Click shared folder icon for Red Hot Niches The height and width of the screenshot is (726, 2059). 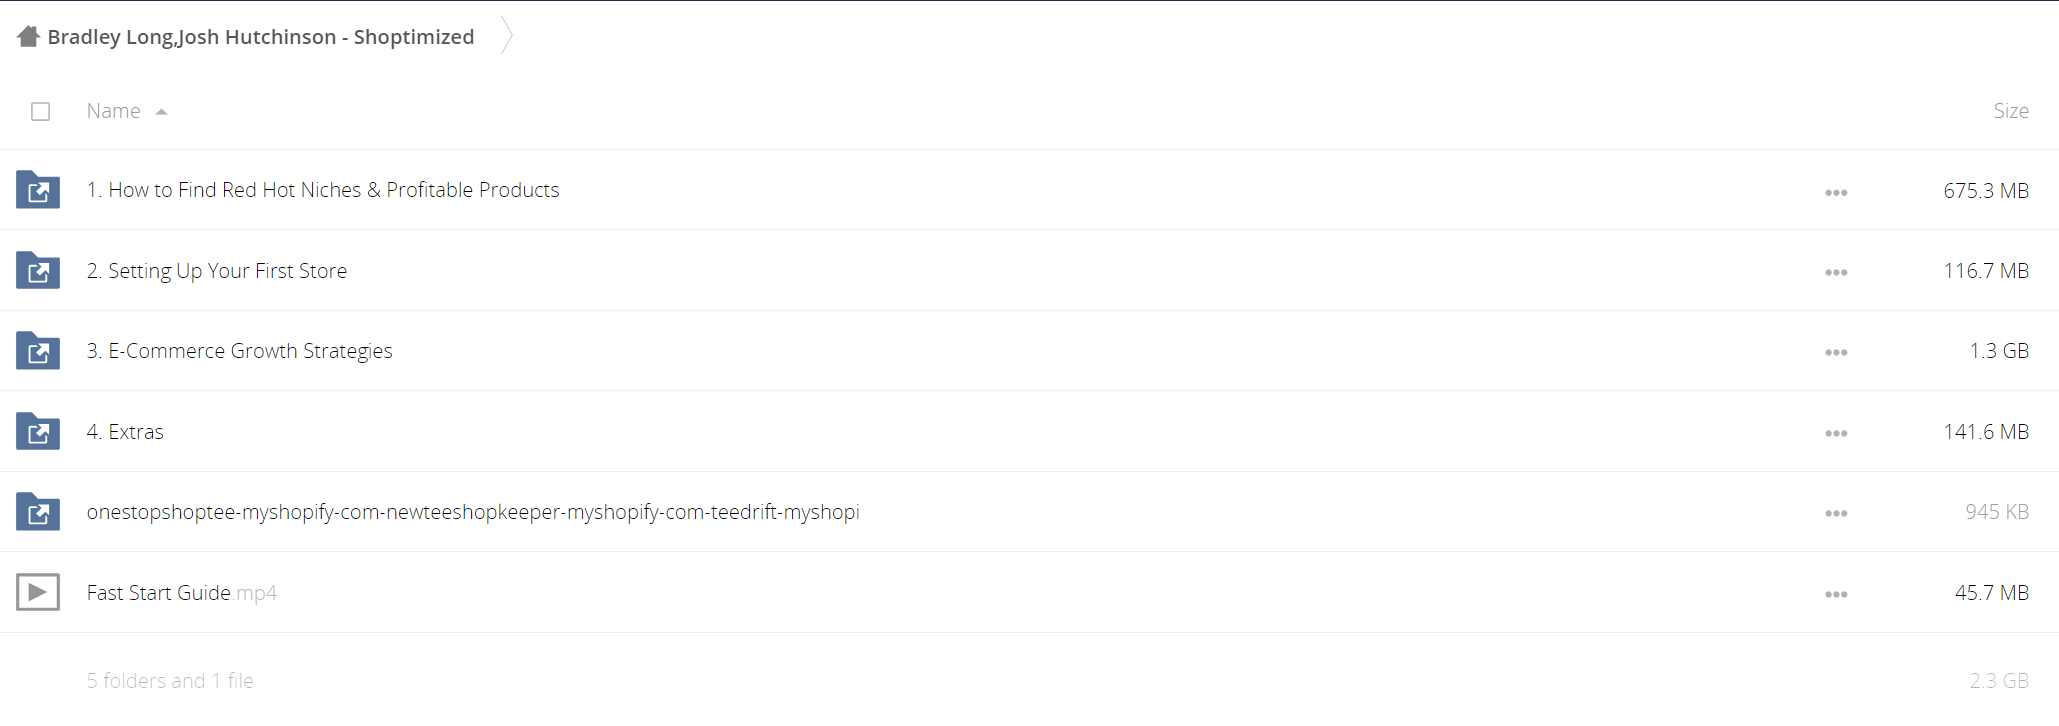click(38, 190)
